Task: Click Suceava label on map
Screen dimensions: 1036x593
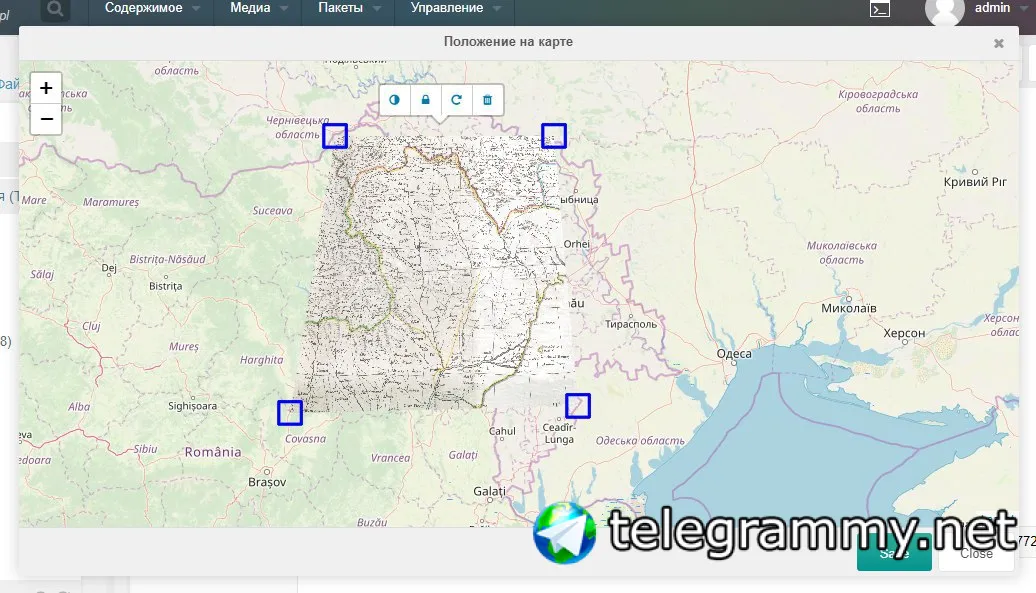Action: [272, 211]
